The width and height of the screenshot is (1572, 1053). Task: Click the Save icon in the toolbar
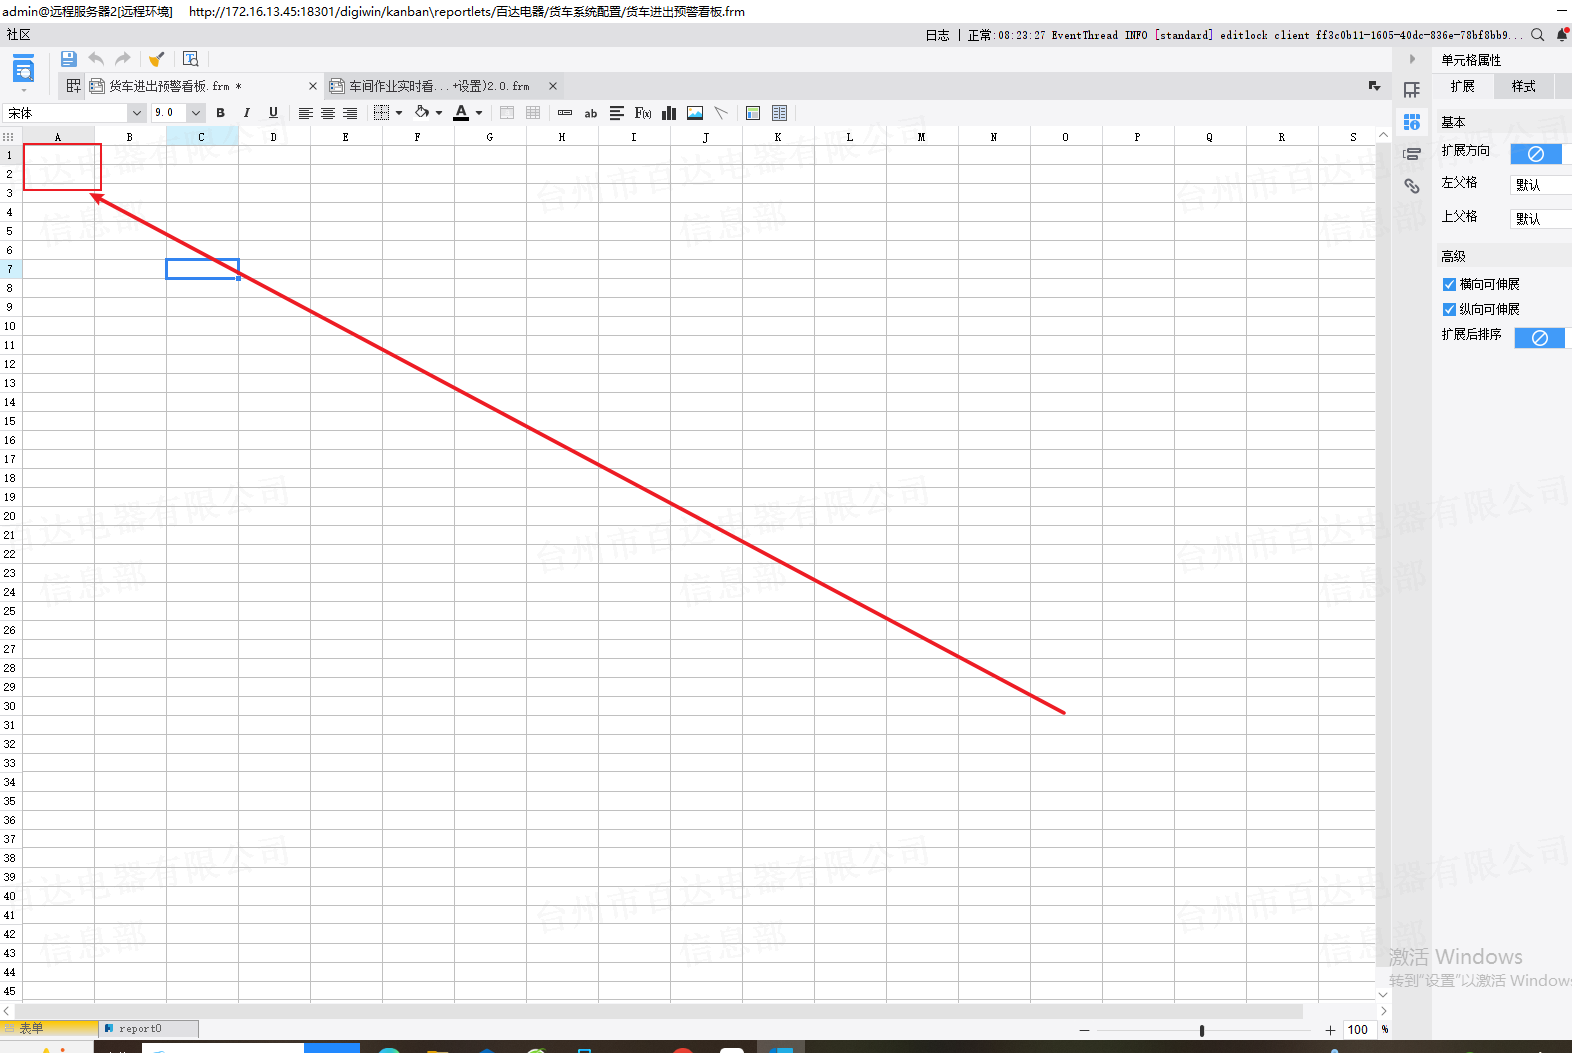(69, 59)
